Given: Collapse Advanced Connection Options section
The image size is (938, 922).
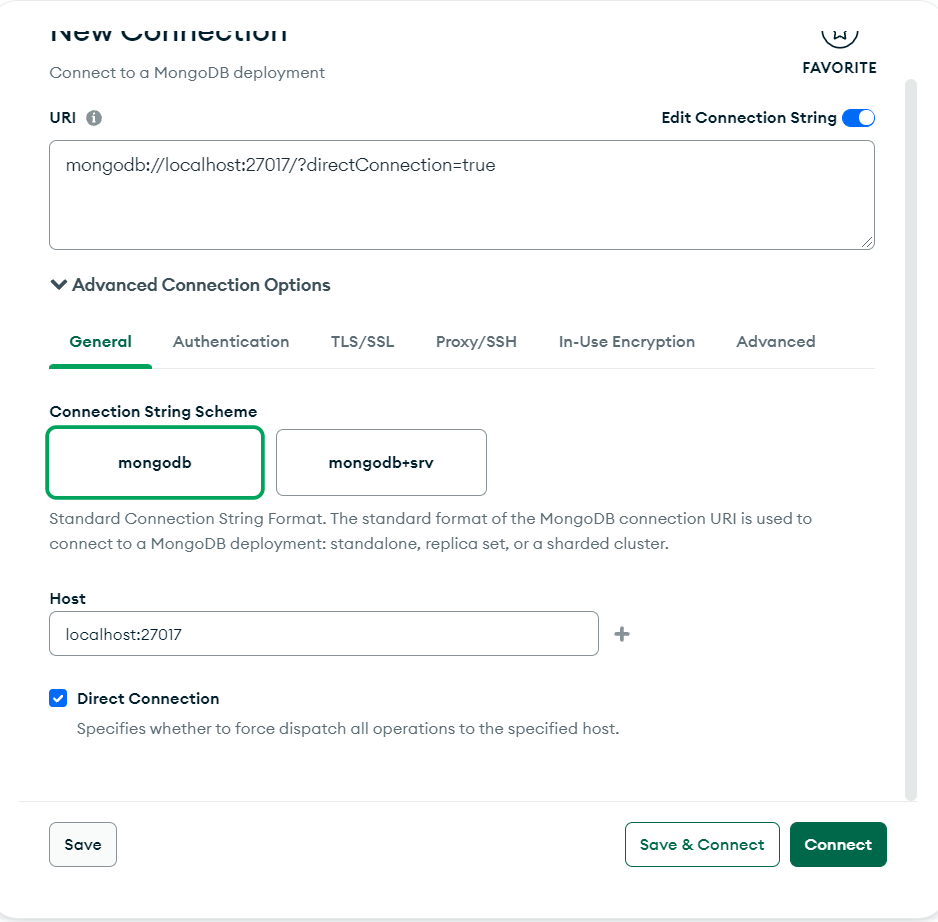Looking at the screenshot, I should (190, 285).
